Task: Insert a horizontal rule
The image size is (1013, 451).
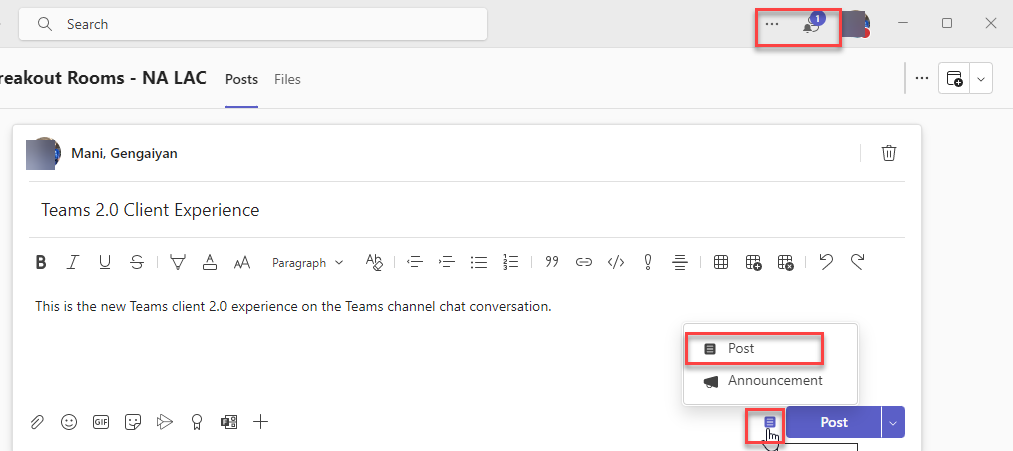Action: (680, 262)
